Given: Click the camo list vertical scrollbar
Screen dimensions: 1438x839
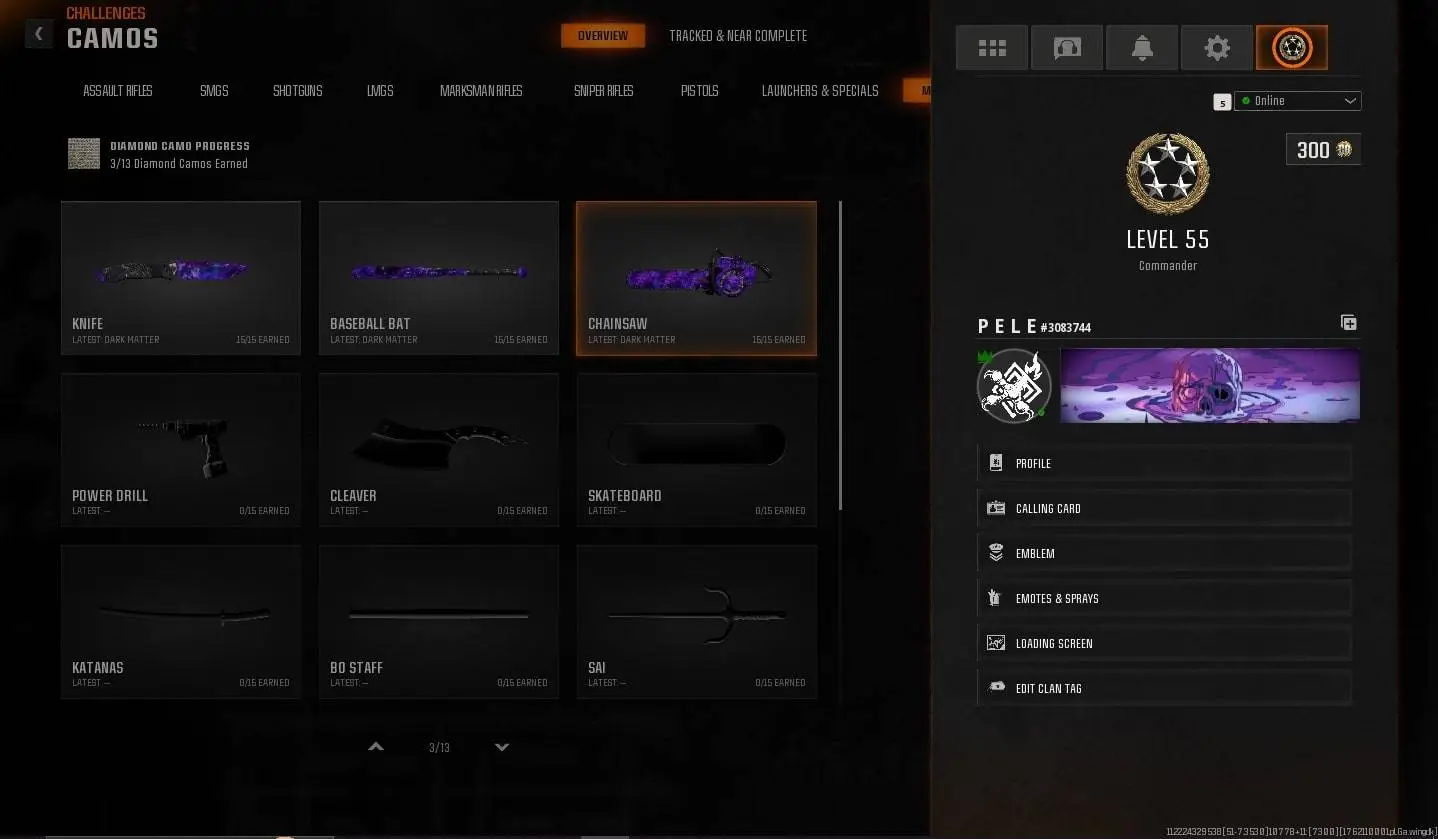Looking at the screenshot, I should coord(840,355).
